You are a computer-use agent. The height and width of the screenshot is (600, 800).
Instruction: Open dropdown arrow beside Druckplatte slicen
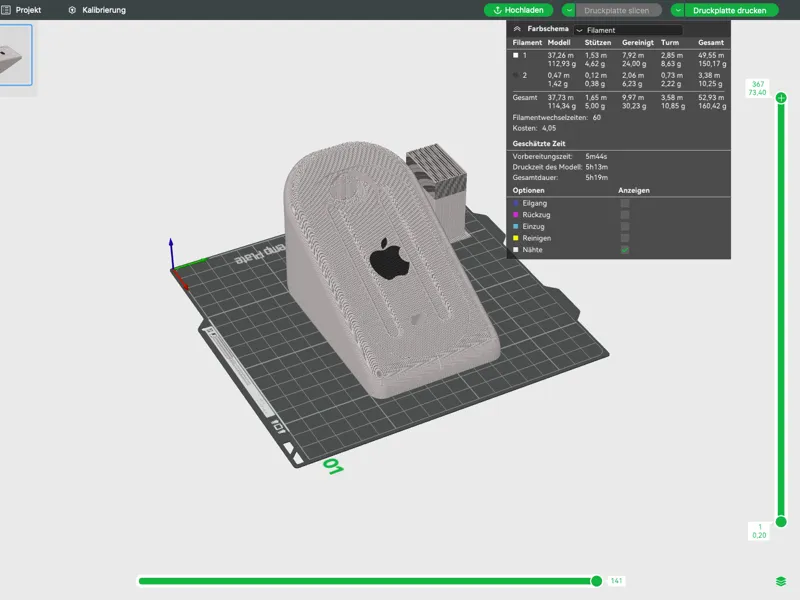click(569, 10)
